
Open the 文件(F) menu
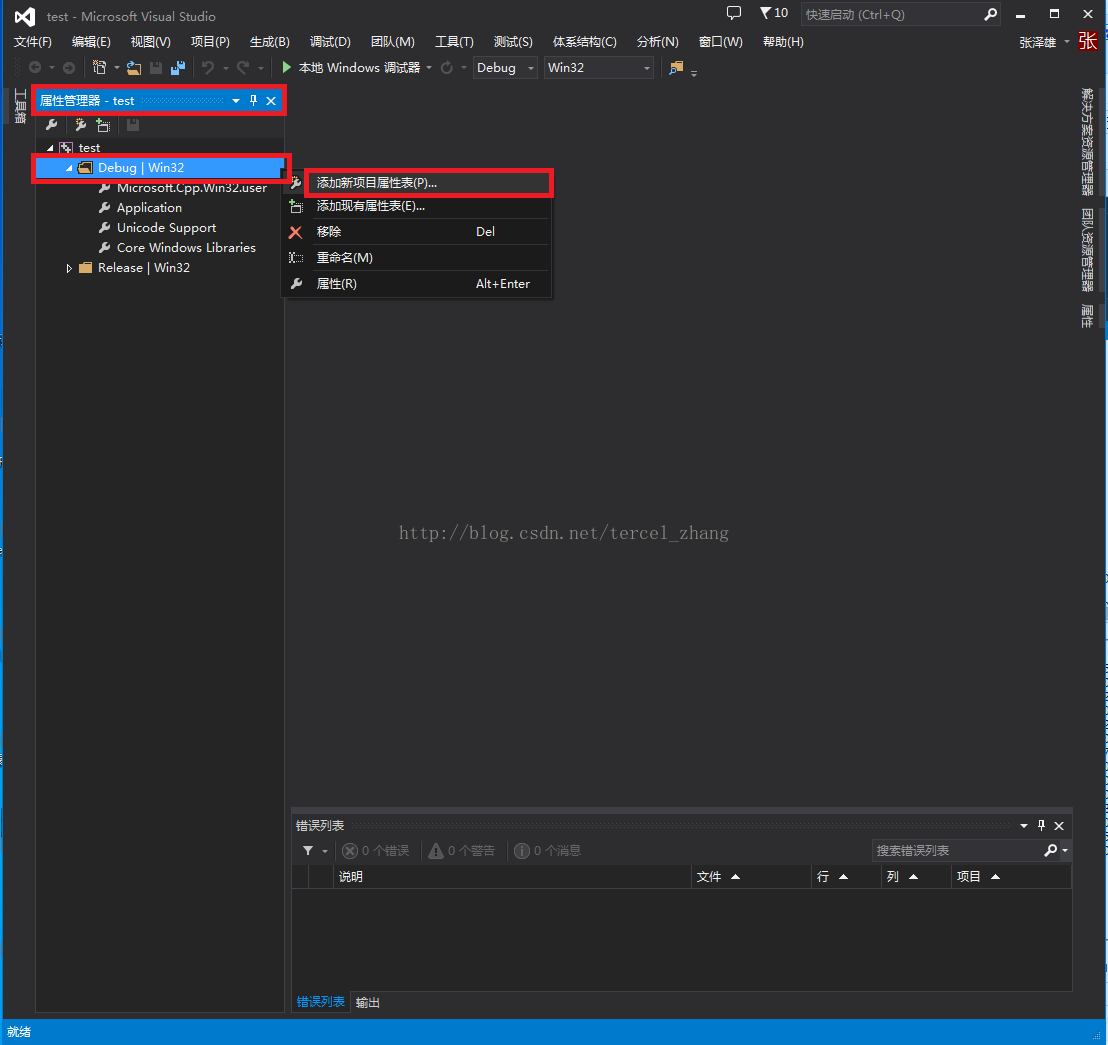(x=33, y=42)
